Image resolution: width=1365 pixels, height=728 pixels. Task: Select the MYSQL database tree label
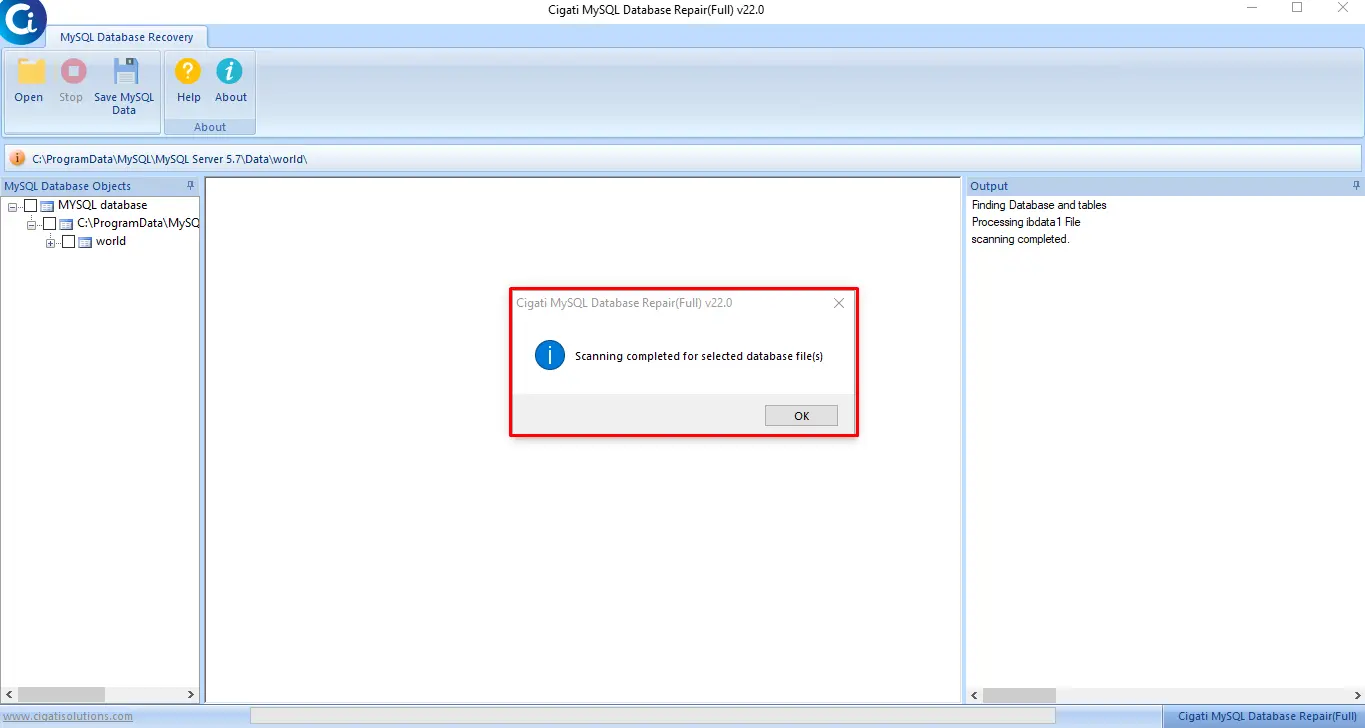click(102, 205)
